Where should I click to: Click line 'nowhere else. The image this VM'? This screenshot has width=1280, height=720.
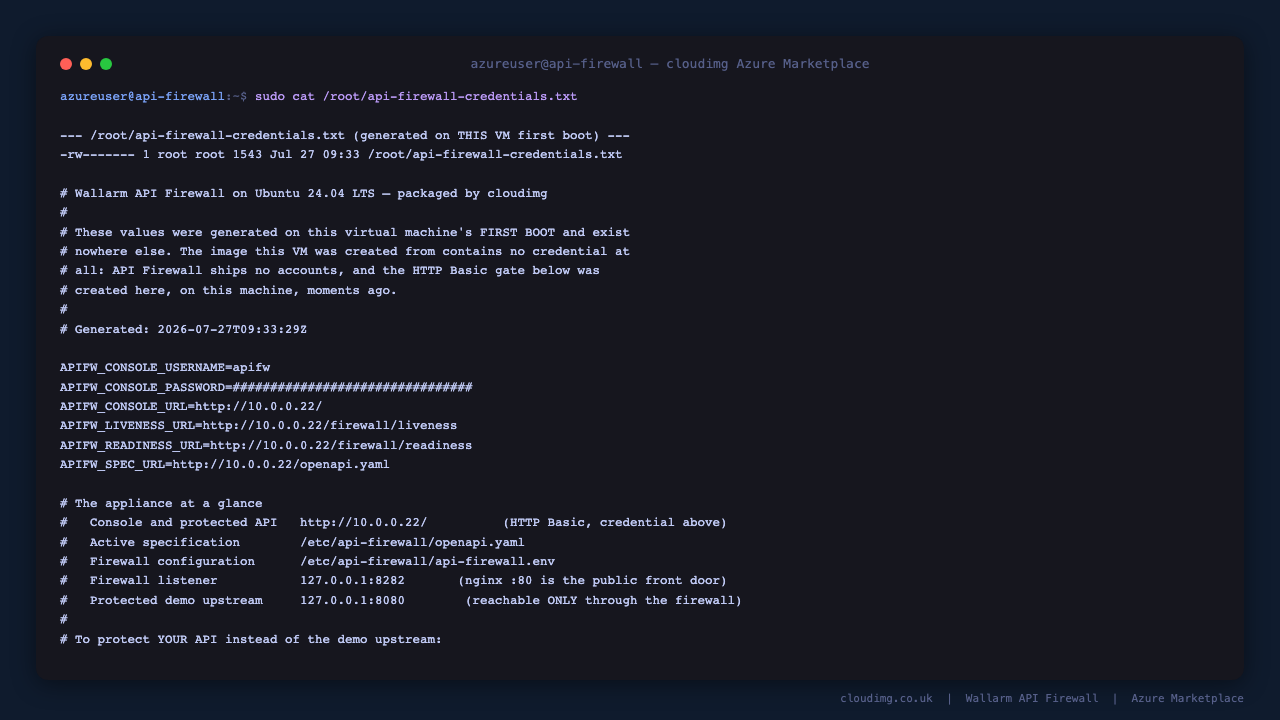pyautogui.click(x=345, y=252)
